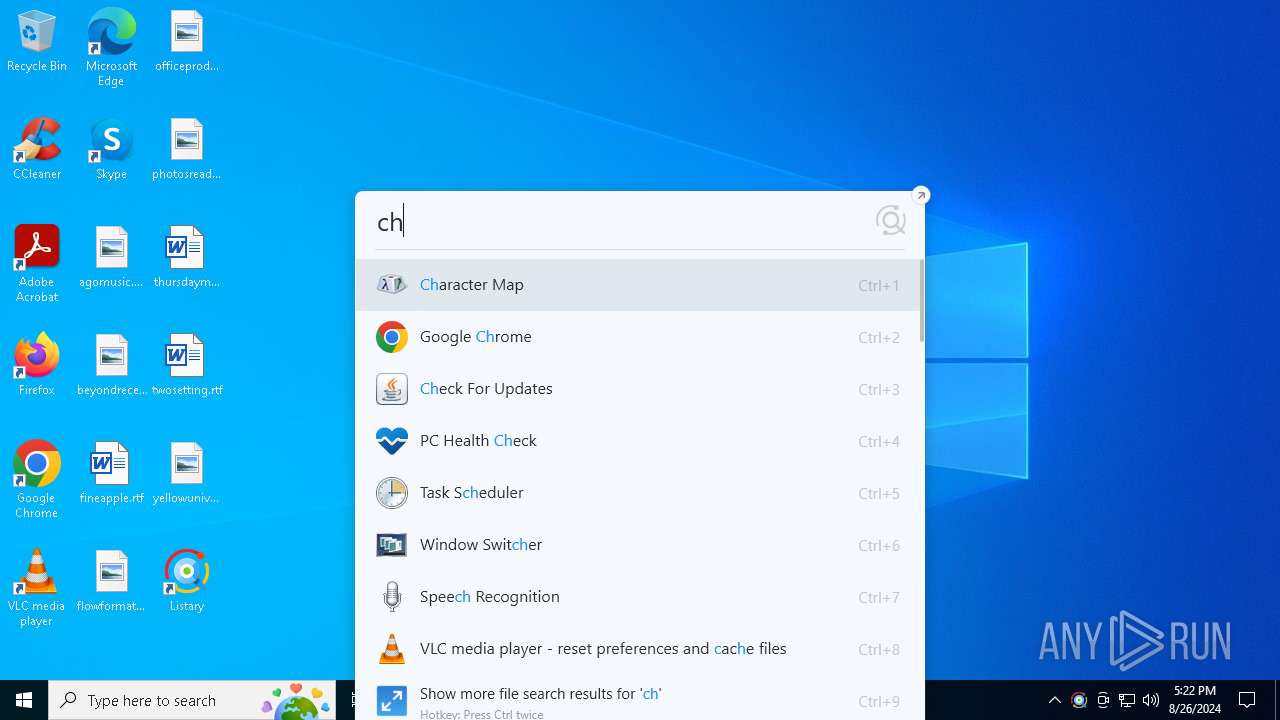Click the results list scrollbar
The image size is (1280, 720).
(x=921, y=301)
